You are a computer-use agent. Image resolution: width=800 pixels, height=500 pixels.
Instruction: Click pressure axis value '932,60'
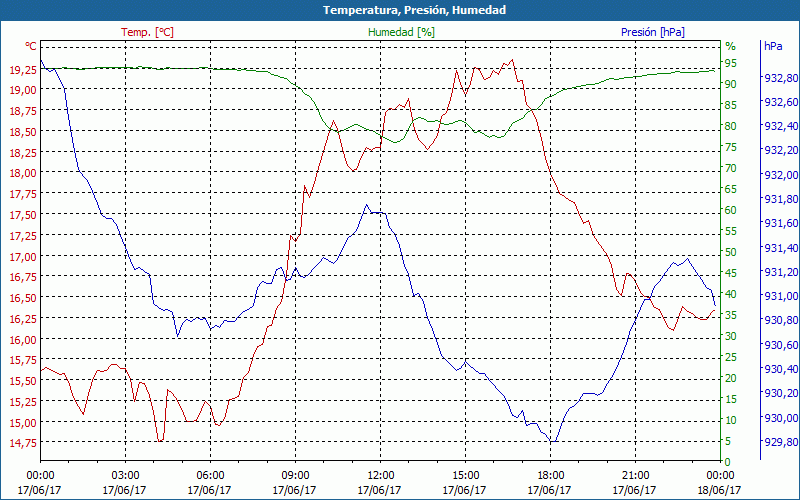781,102
